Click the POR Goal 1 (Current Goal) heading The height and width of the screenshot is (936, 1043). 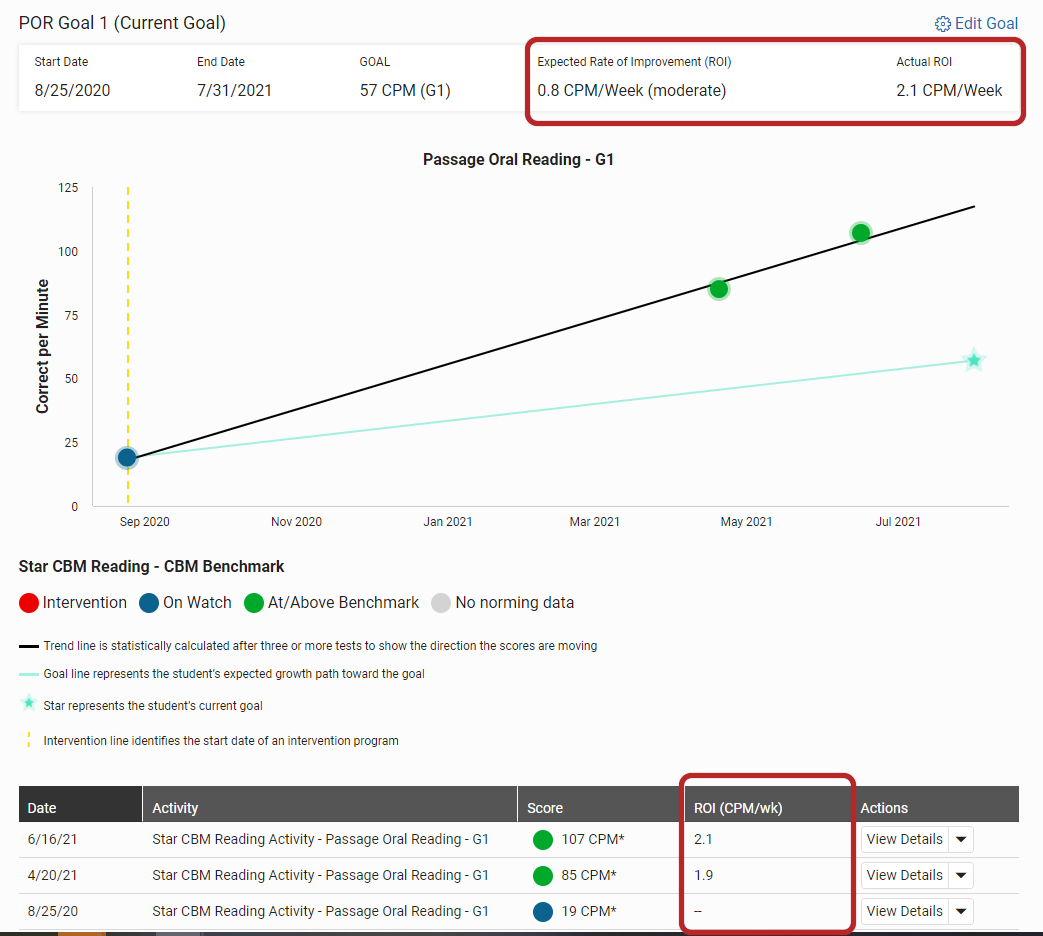122,23
